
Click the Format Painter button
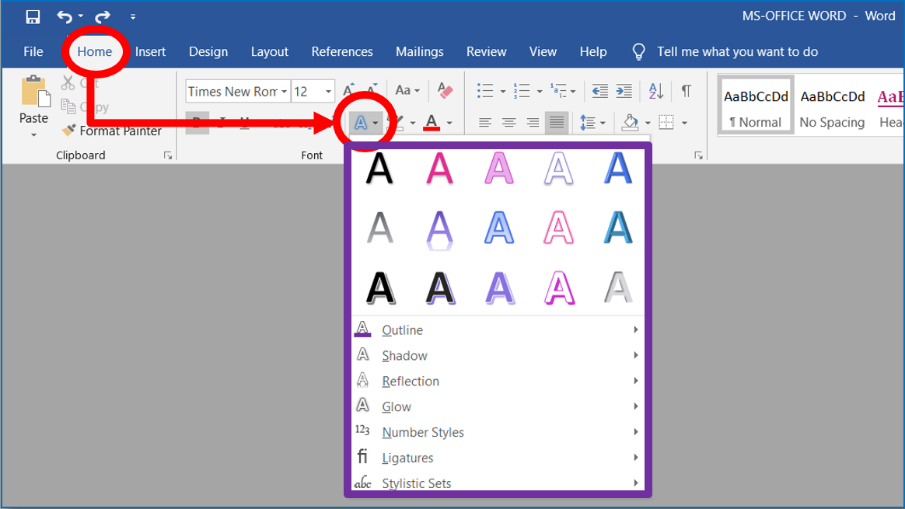point(113,131)
